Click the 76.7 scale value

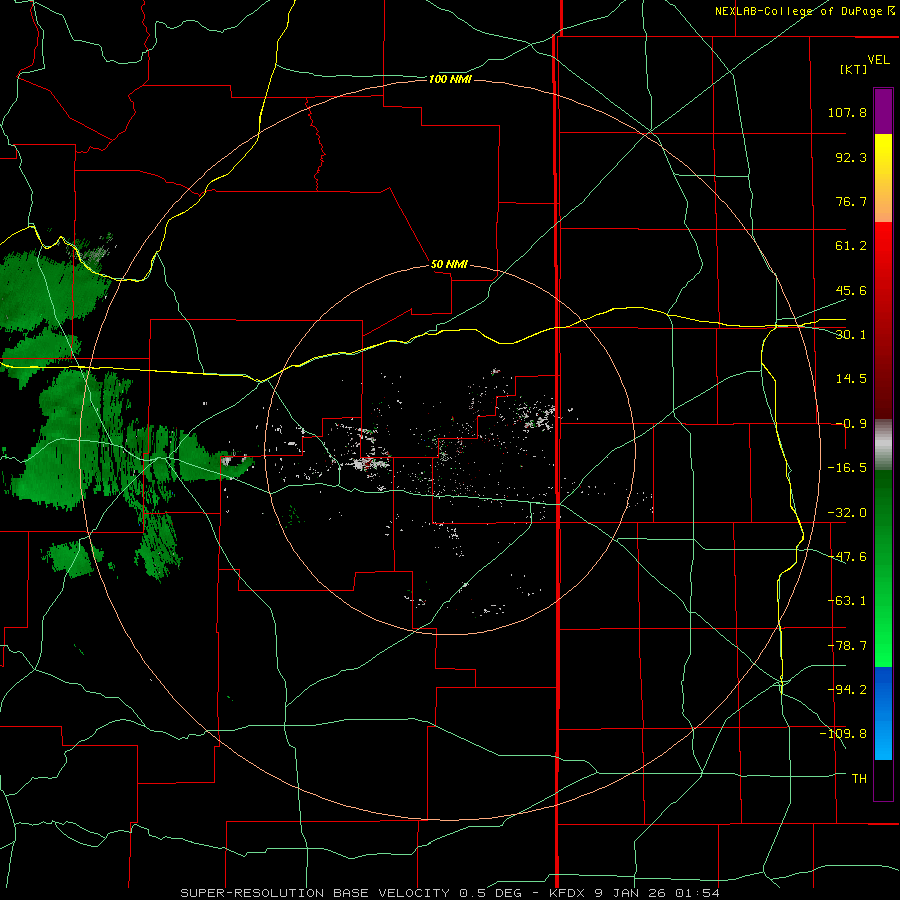coord(851,201)
